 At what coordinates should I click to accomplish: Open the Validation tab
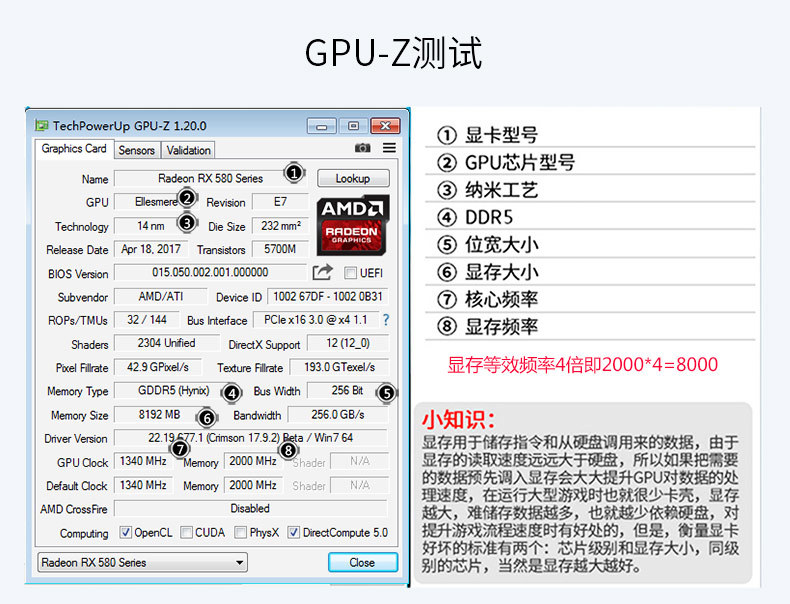click(x=188, y=150)
